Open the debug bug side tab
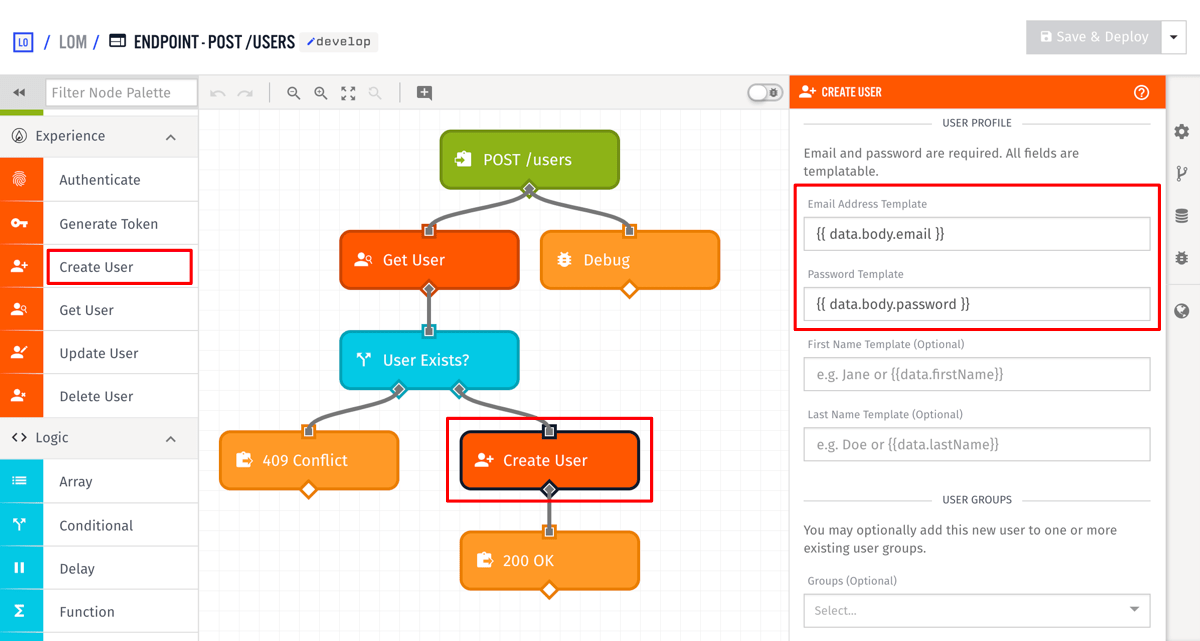This screenshot has height=641, width=1200. (1182, 258)
